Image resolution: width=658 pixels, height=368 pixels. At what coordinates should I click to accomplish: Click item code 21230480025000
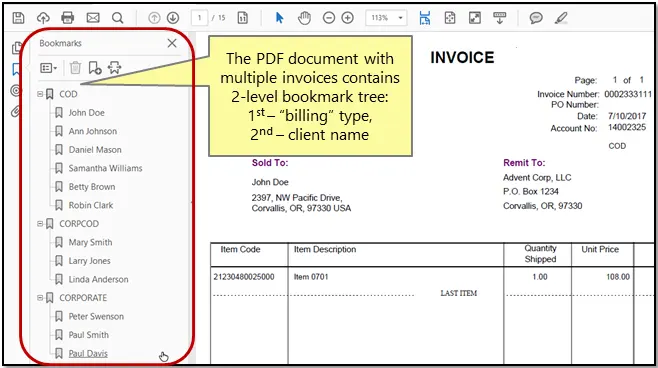pyautogui.click(x=244, y=277)
